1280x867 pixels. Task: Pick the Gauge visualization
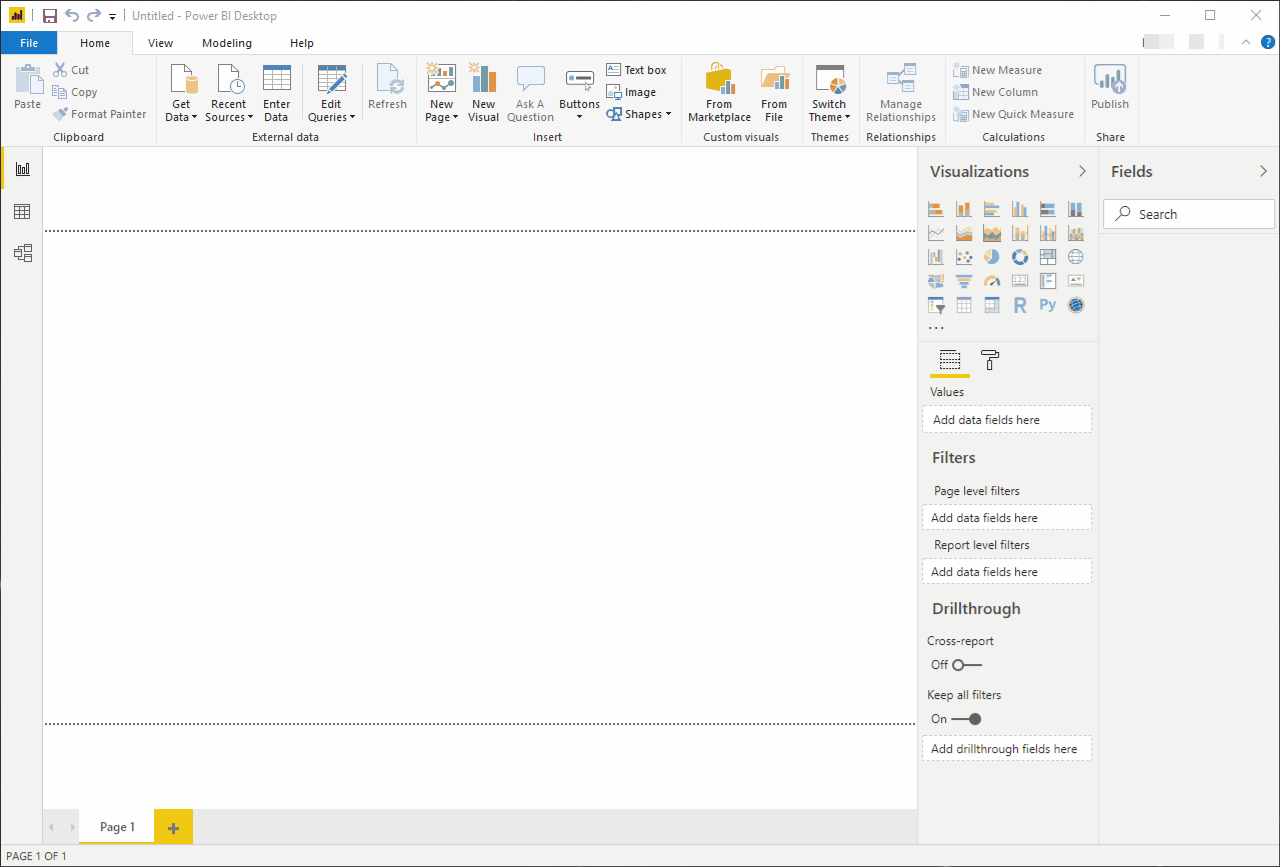point(992,281)
